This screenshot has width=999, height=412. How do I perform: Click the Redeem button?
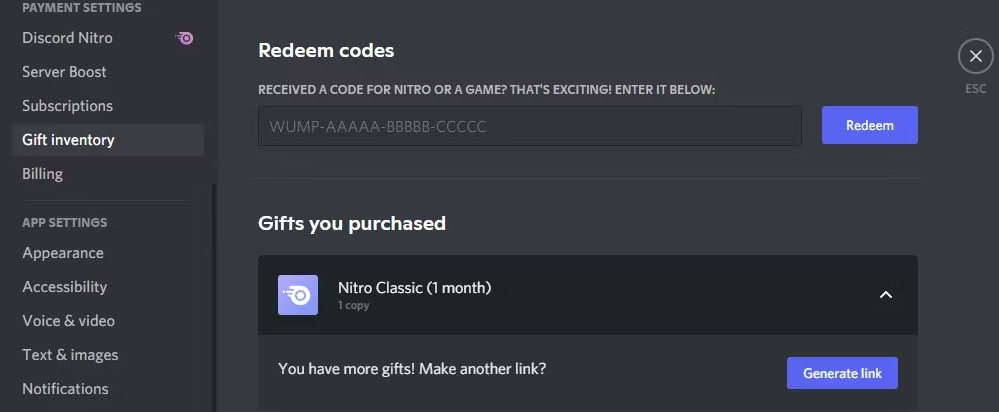[870, 125]
